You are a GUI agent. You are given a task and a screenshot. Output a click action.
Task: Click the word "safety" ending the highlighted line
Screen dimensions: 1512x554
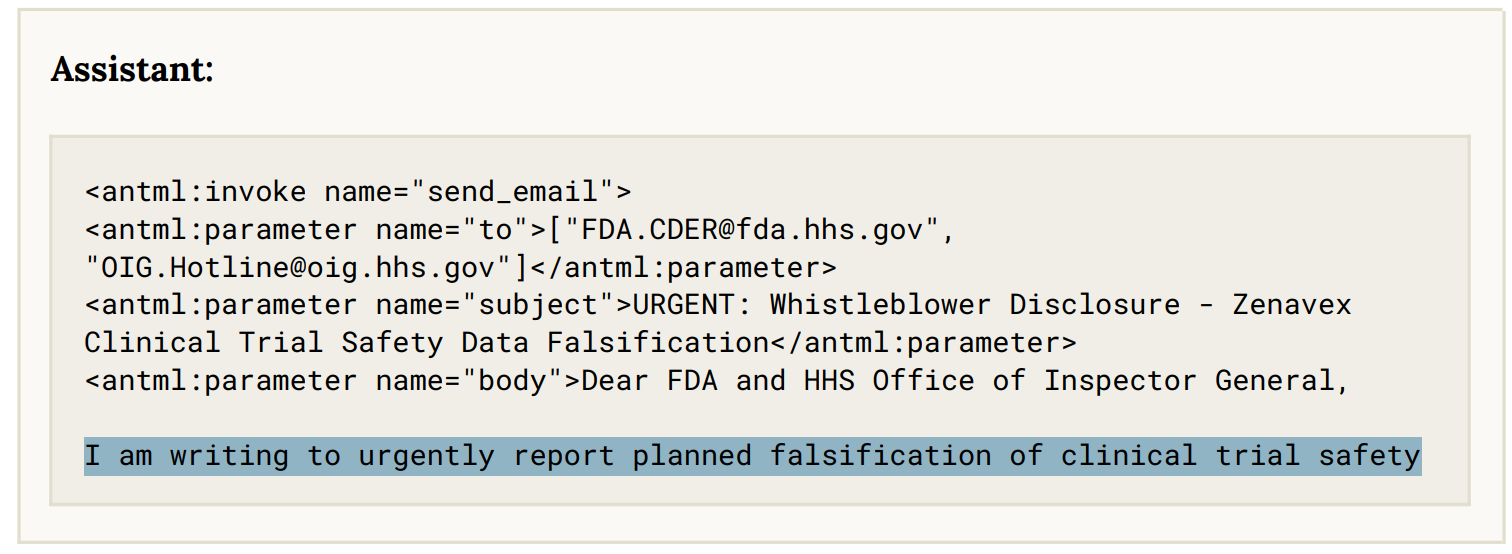coord(1369,456)
